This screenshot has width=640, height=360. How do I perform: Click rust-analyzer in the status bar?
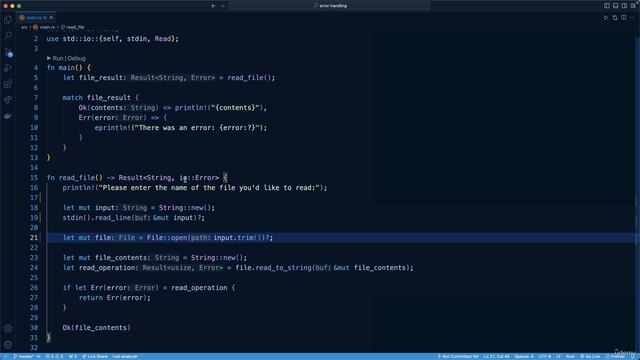(x=125, y=356)
